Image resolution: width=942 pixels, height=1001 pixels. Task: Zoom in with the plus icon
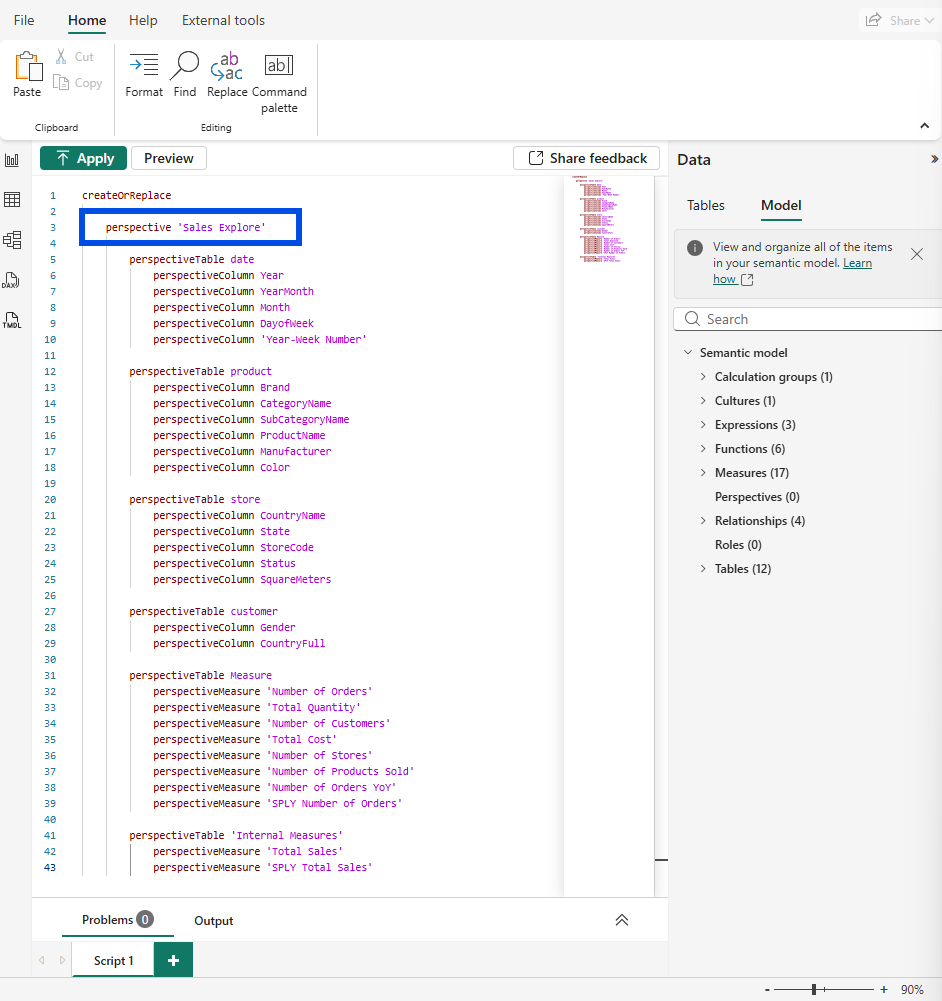(884, 990)
